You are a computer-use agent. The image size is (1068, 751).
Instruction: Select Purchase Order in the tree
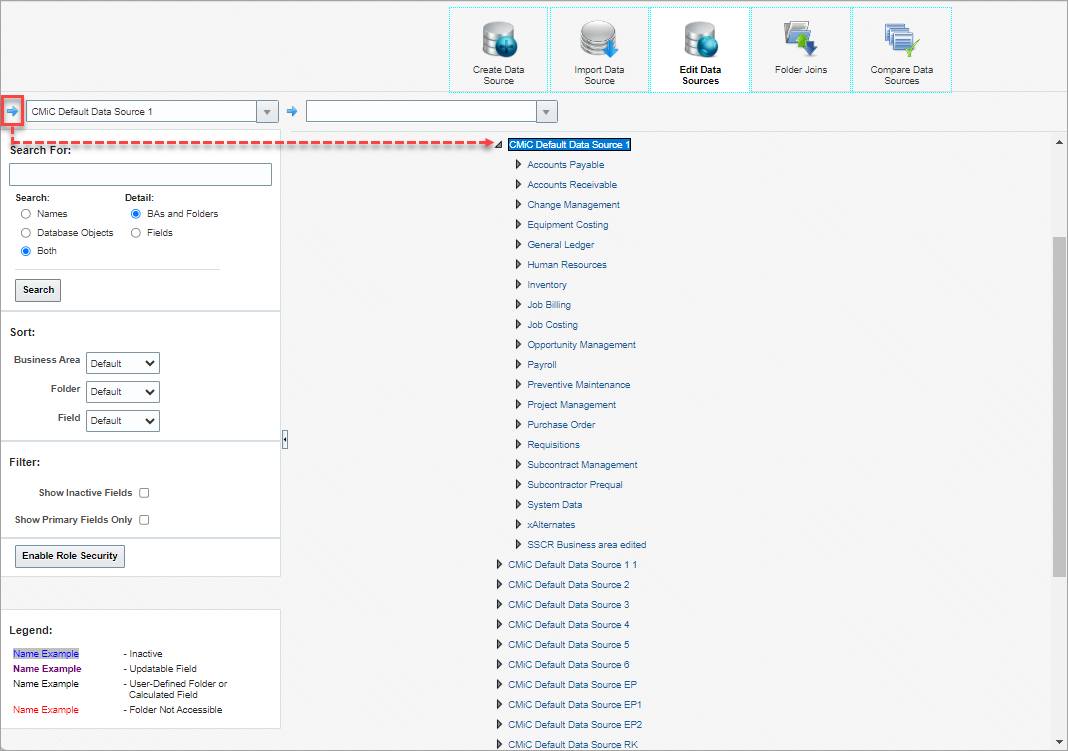[x=561, y=424]
